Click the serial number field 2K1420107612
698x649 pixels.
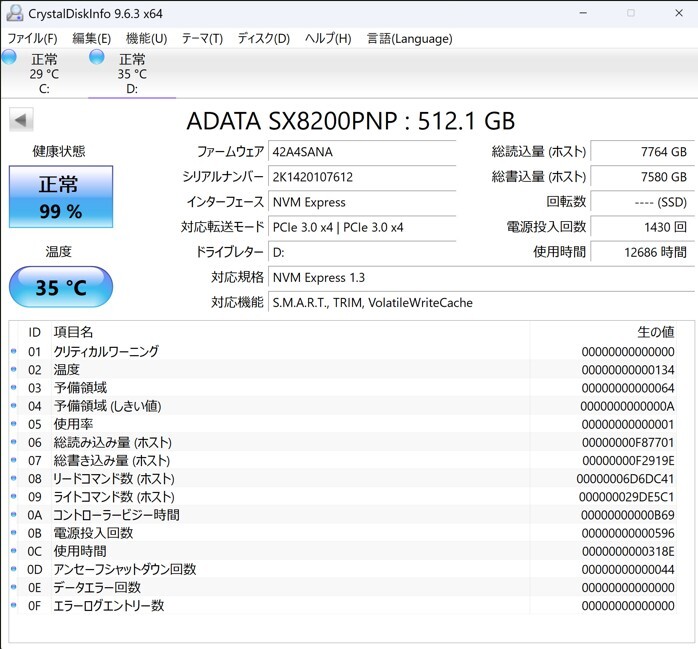click(362, 177)
